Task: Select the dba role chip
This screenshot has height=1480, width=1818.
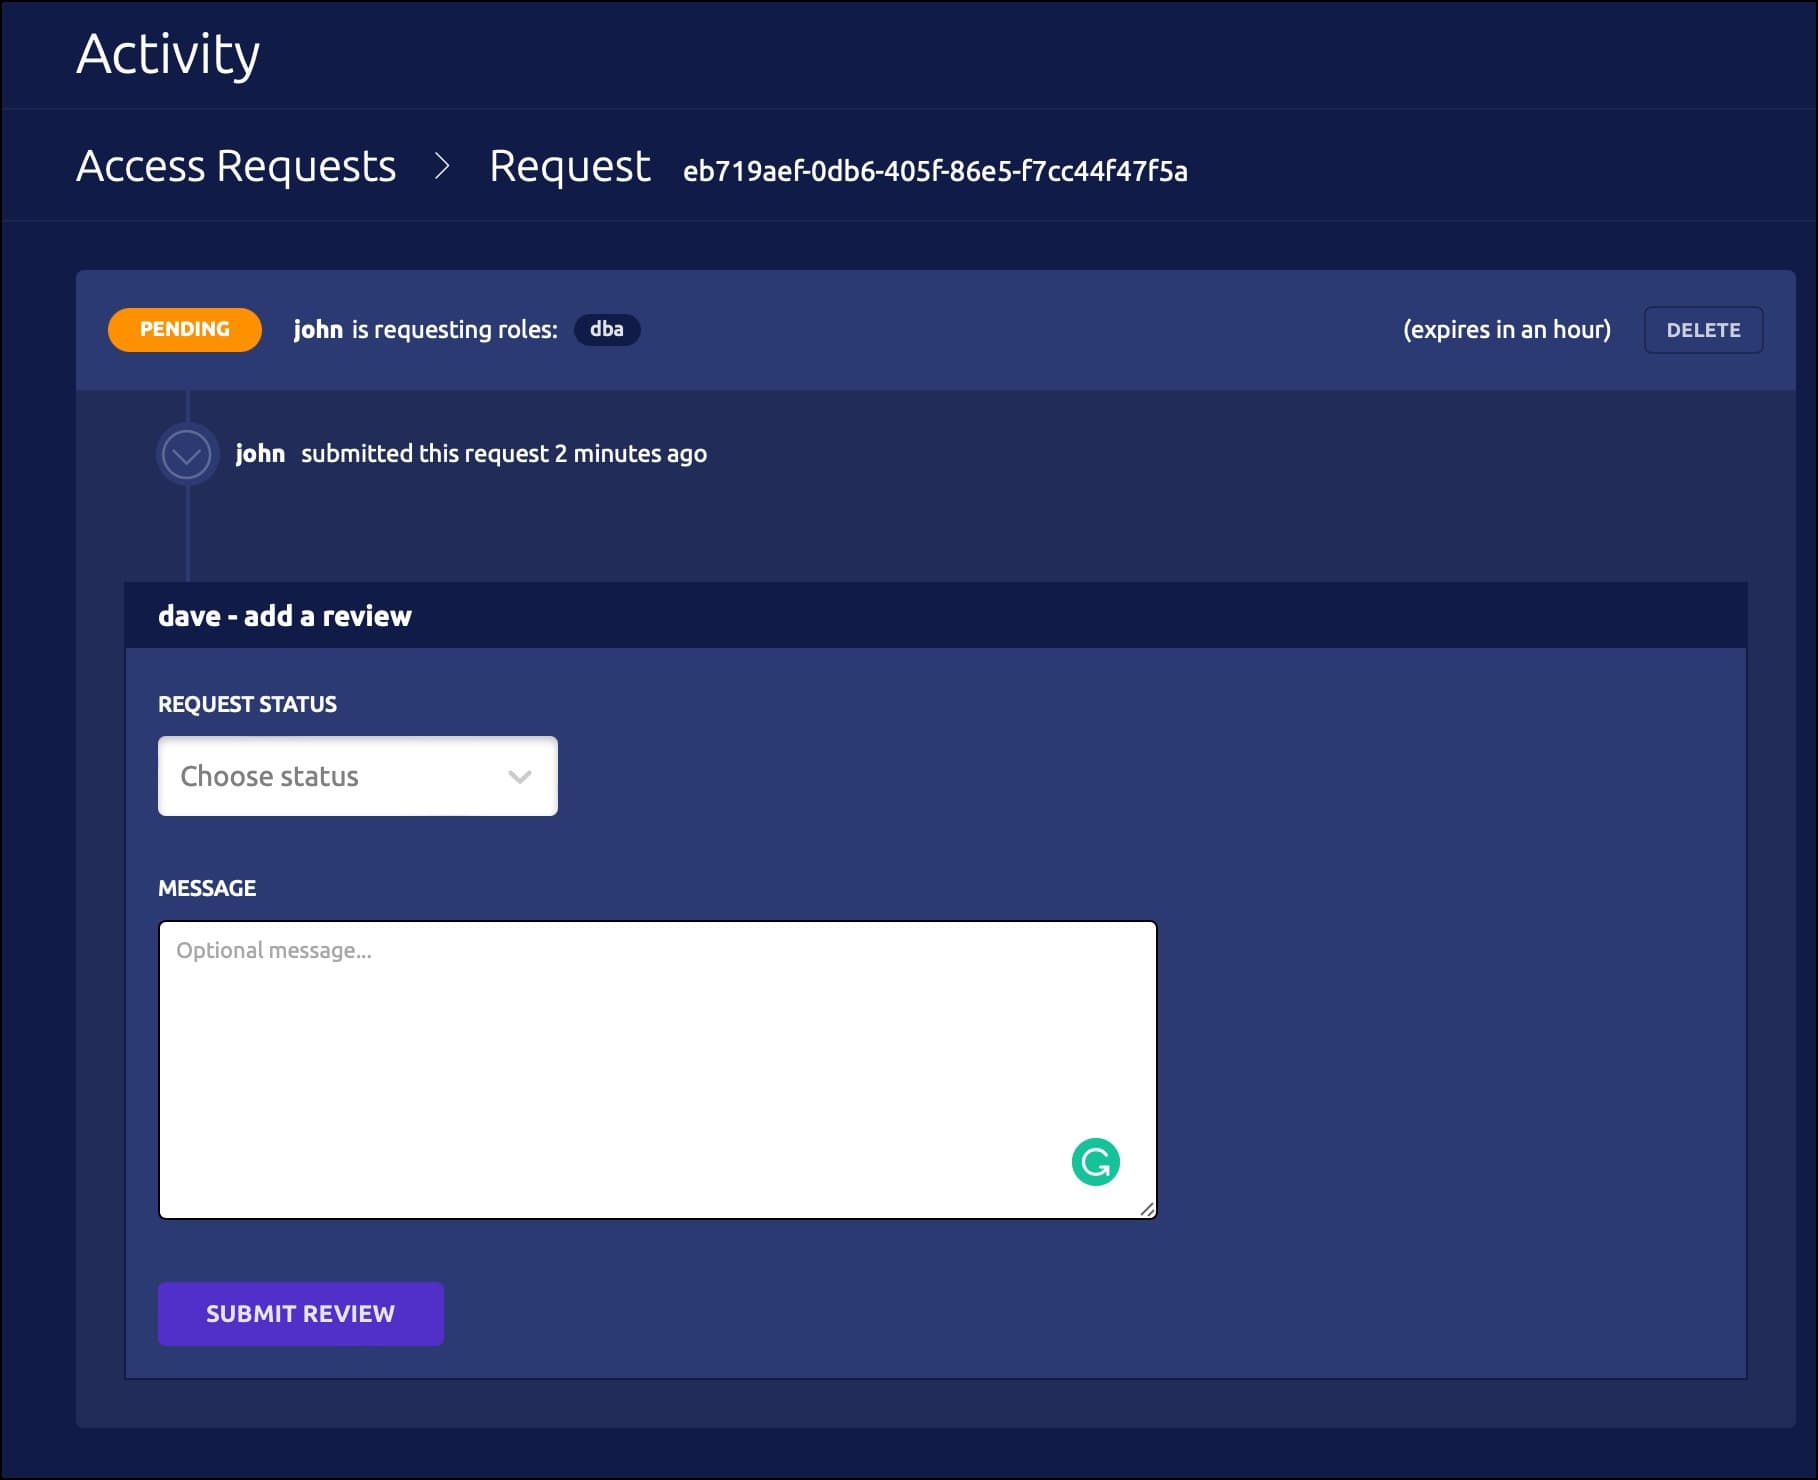Action: tap(606, 329)
